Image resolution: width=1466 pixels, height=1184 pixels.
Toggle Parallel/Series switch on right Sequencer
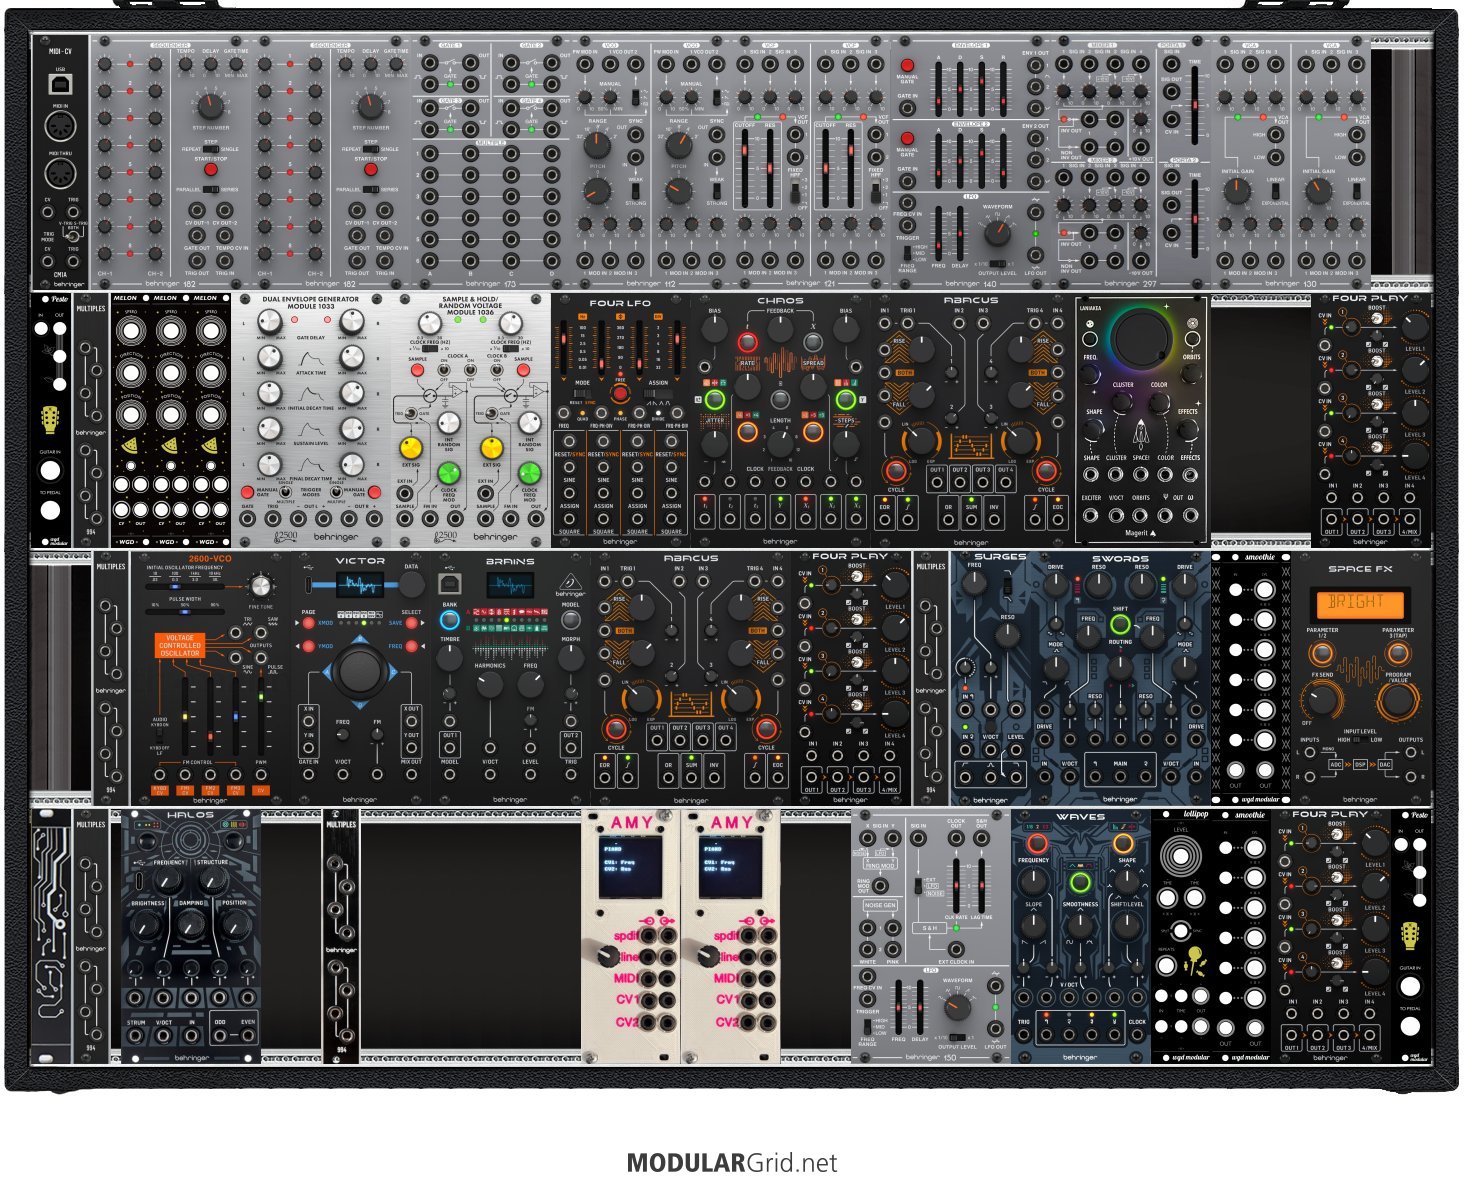[x=370, y=189]
